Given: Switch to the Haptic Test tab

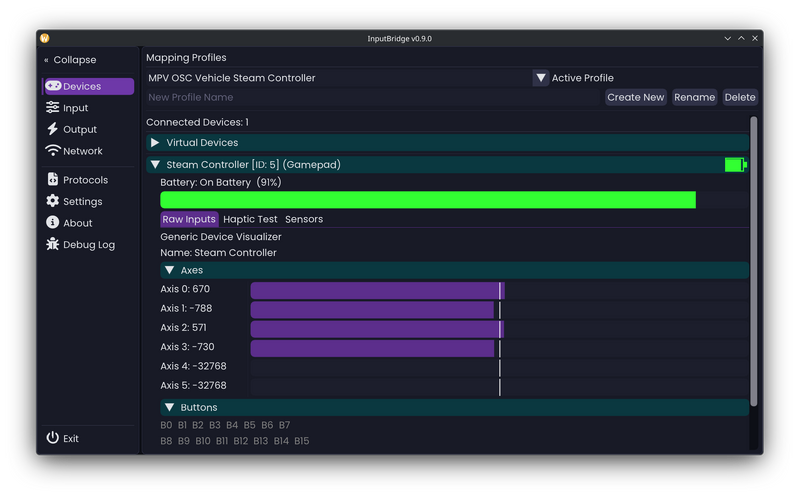Looking at the screenshot, I should pos(250,219).
